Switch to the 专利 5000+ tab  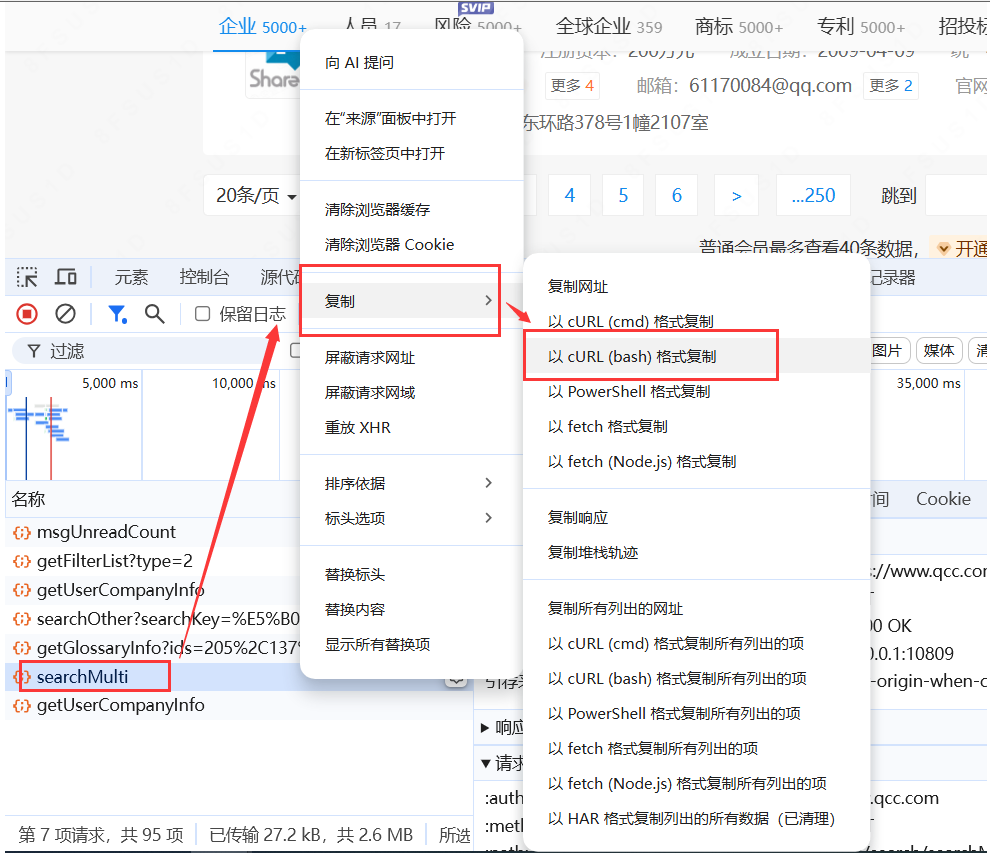tap(861, 27)
